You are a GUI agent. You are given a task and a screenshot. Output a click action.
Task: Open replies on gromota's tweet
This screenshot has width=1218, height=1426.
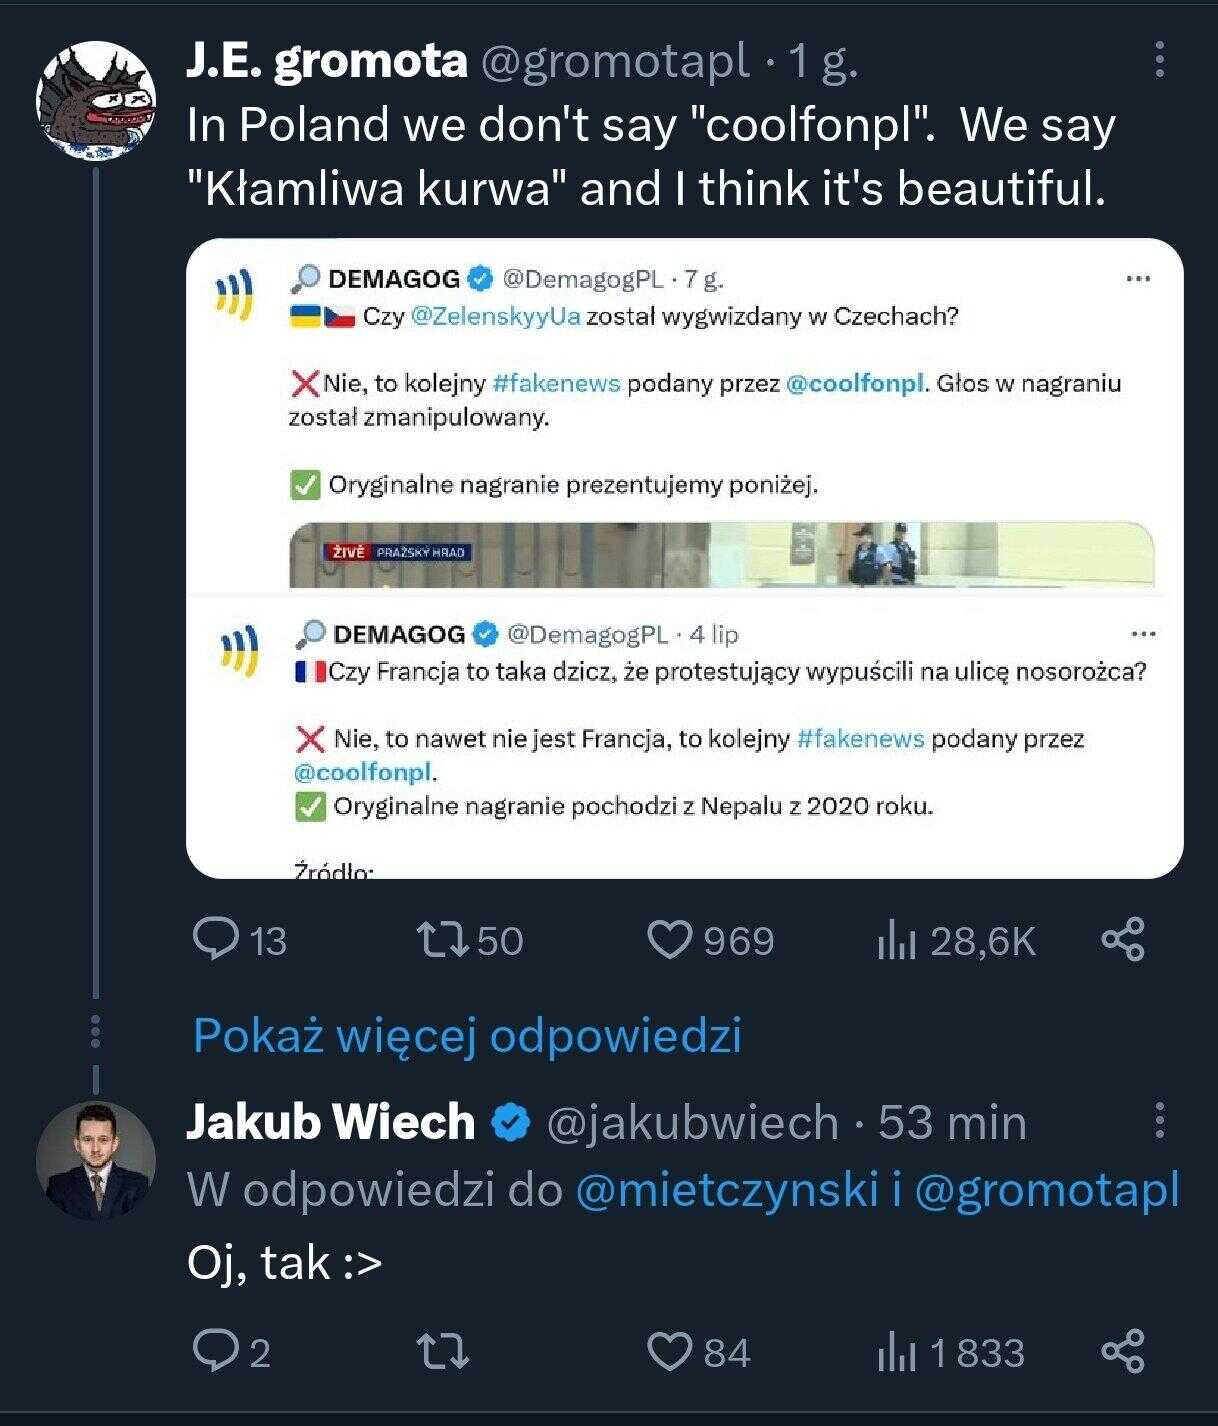(239, 940)
